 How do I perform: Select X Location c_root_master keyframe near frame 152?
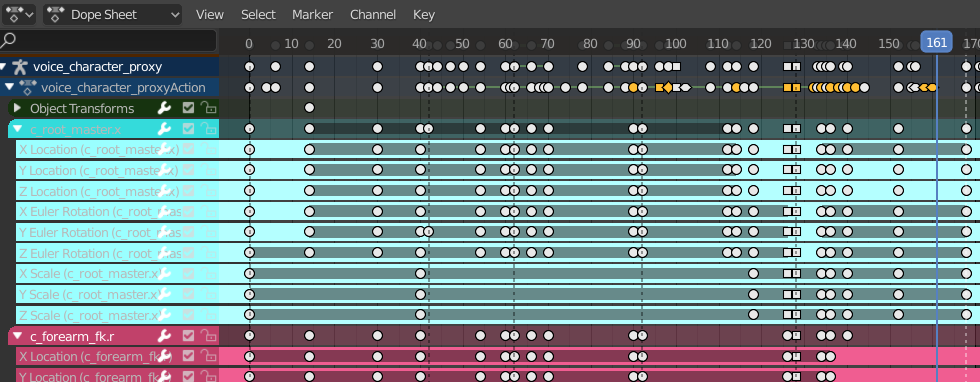[898, 149]
